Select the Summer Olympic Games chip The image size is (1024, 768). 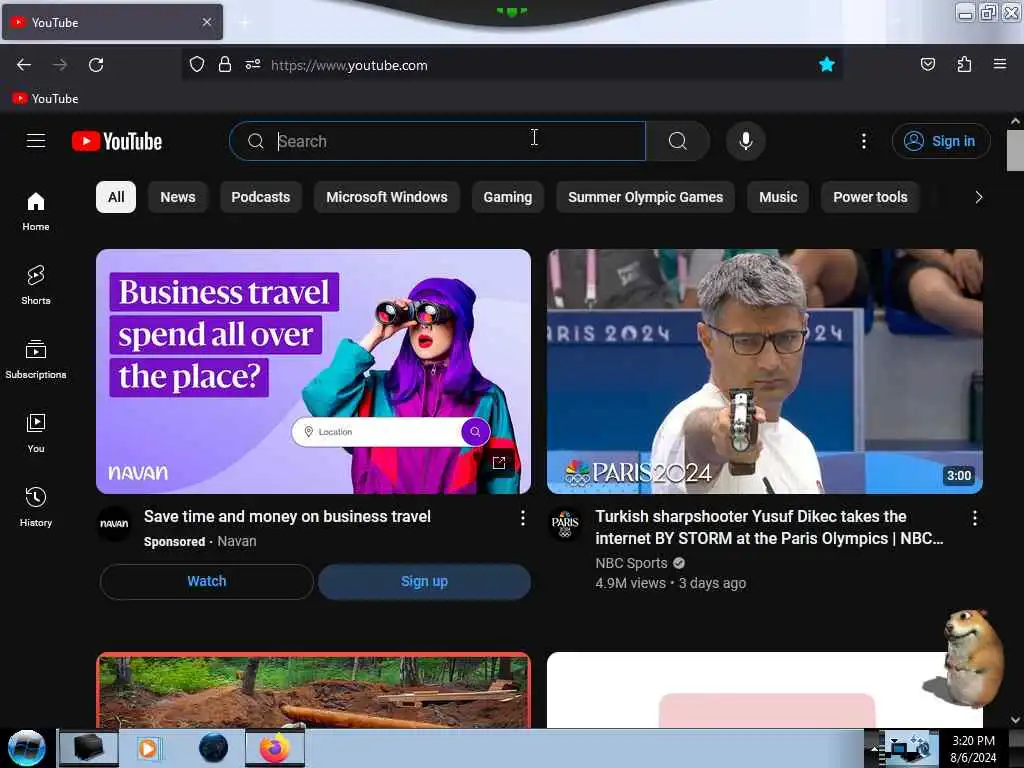pyautogui.click(x=645, y=197)
